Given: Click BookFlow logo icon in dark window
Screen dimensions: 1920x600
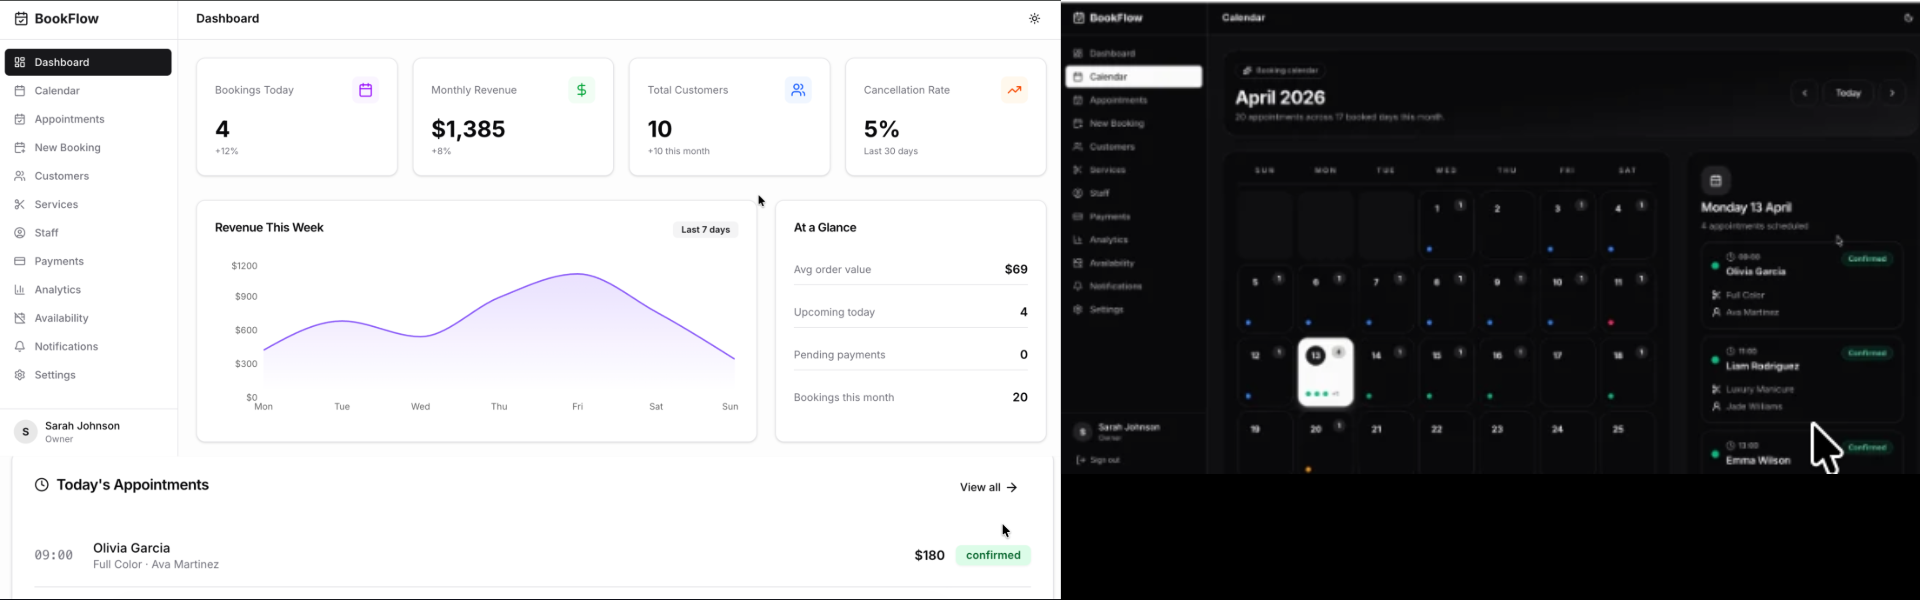Looking at the screenshot, I should pos(1079,18).
